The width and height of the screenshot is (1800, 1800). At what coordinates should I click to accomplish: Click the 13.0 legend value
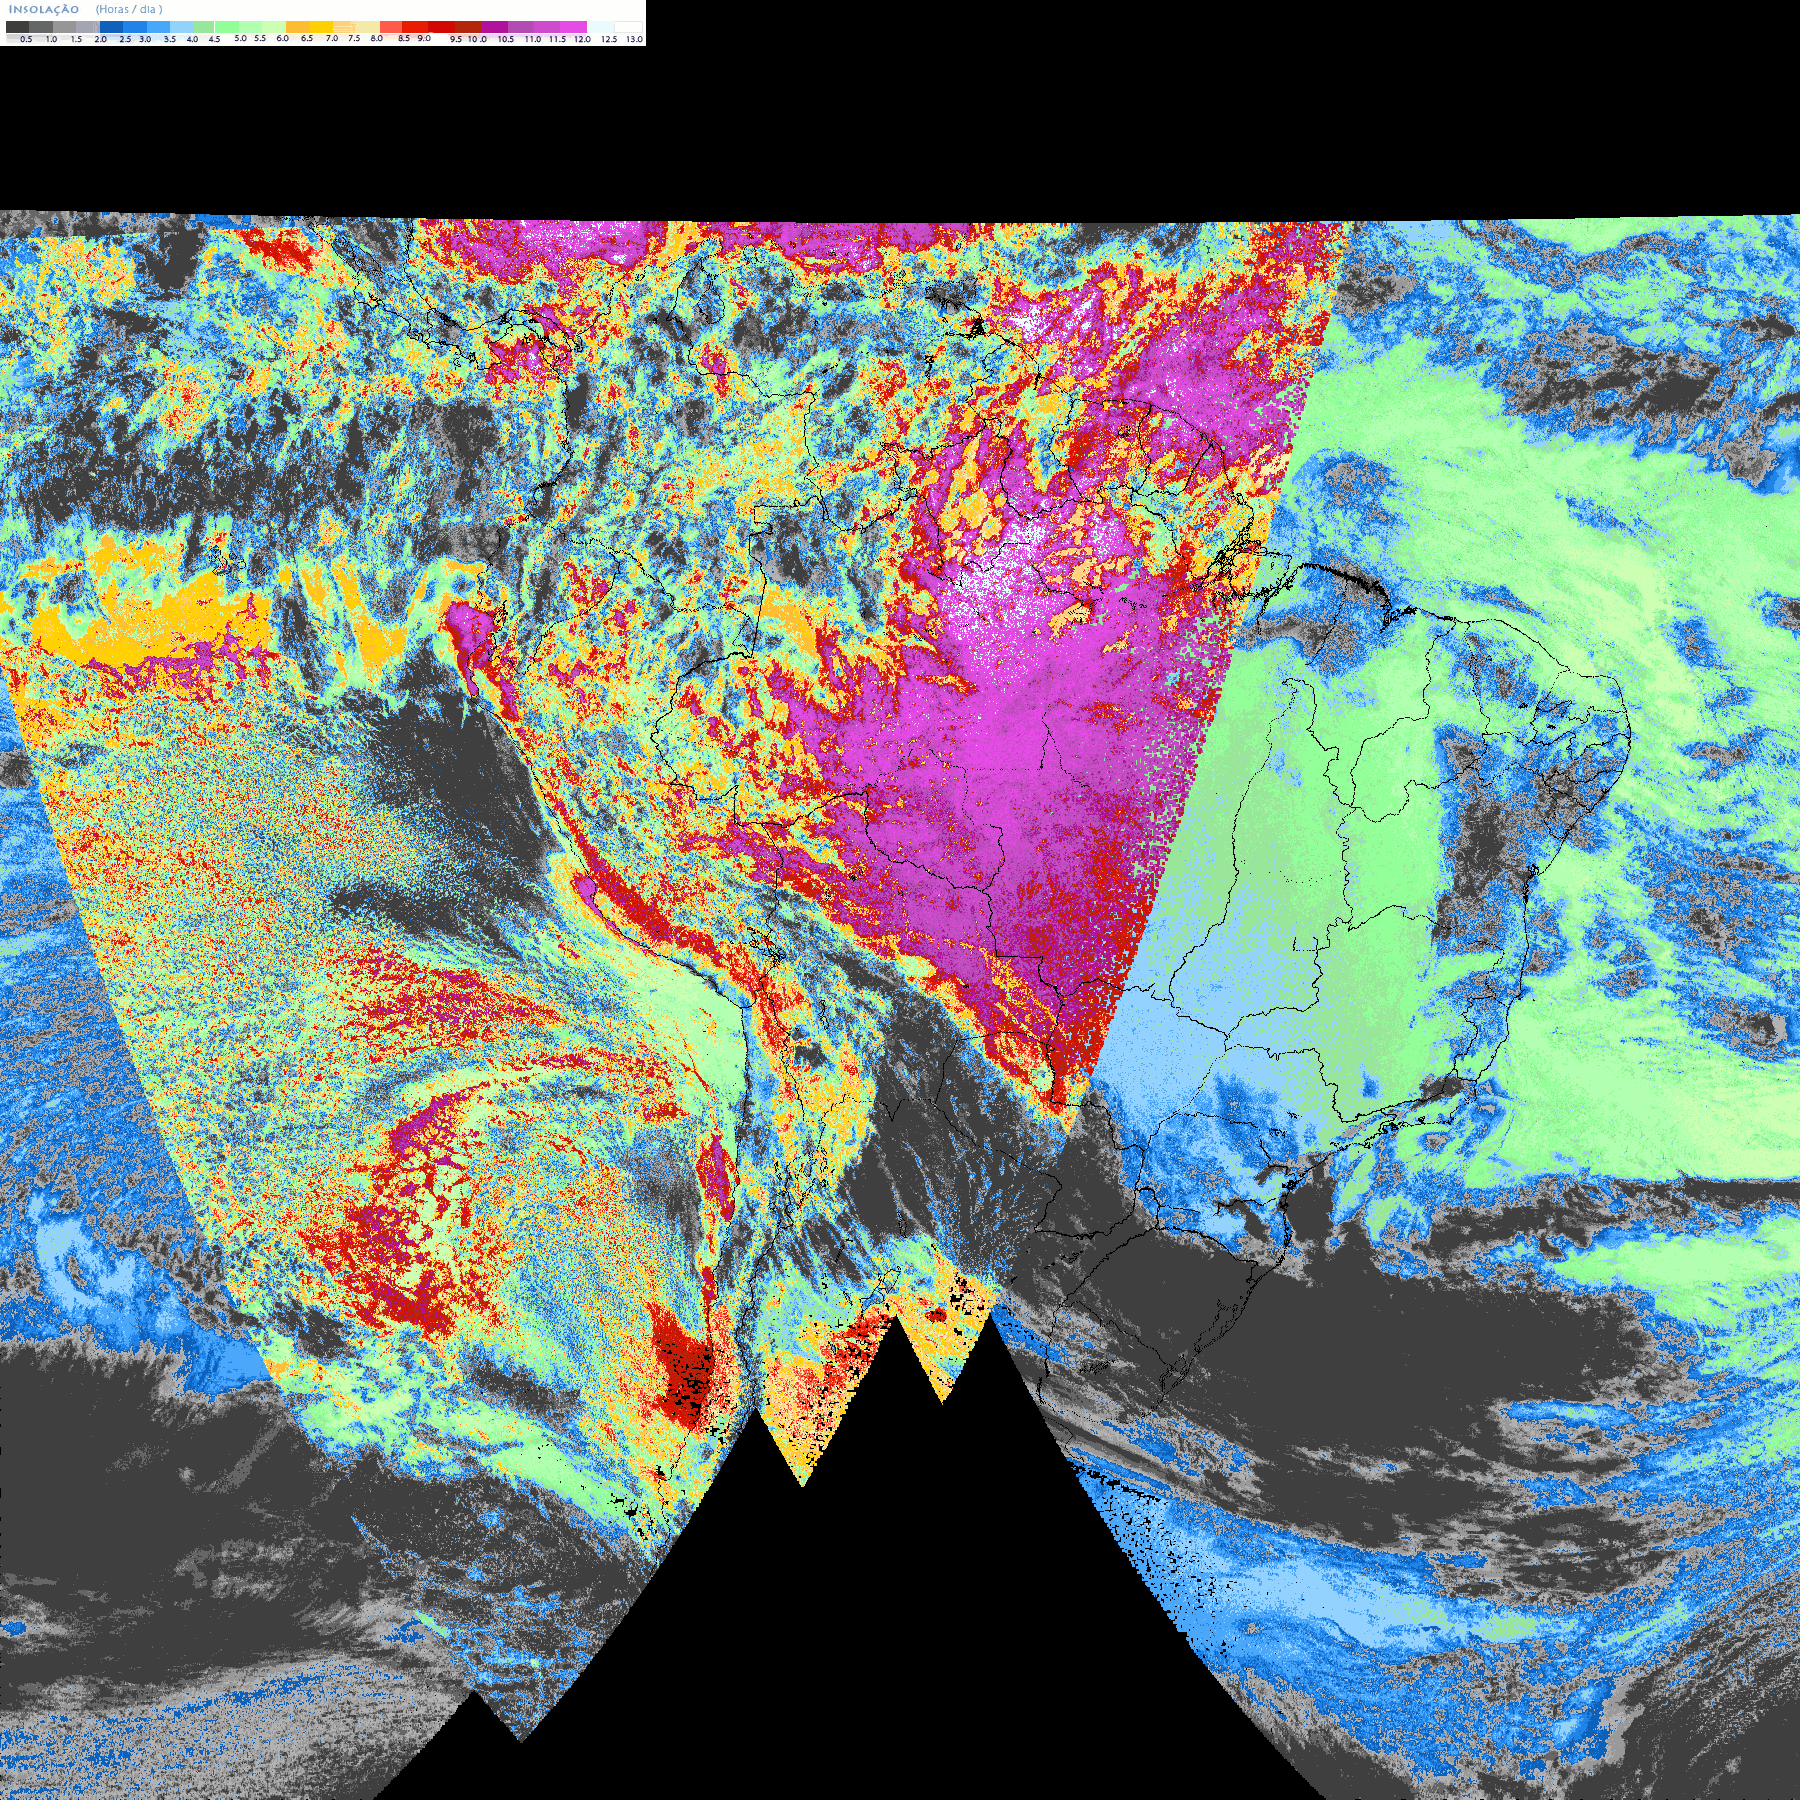coord(634,39)
